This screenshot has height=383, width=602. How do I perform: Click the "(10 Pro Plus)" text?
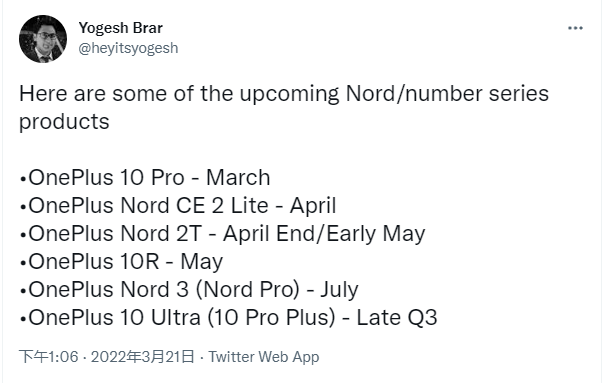[271, 318]
